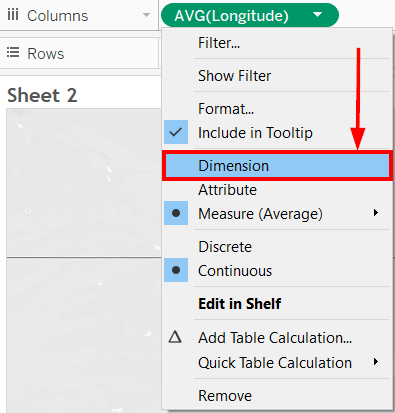
Task: Click Remove in the context menu
Action: [225, 396]
